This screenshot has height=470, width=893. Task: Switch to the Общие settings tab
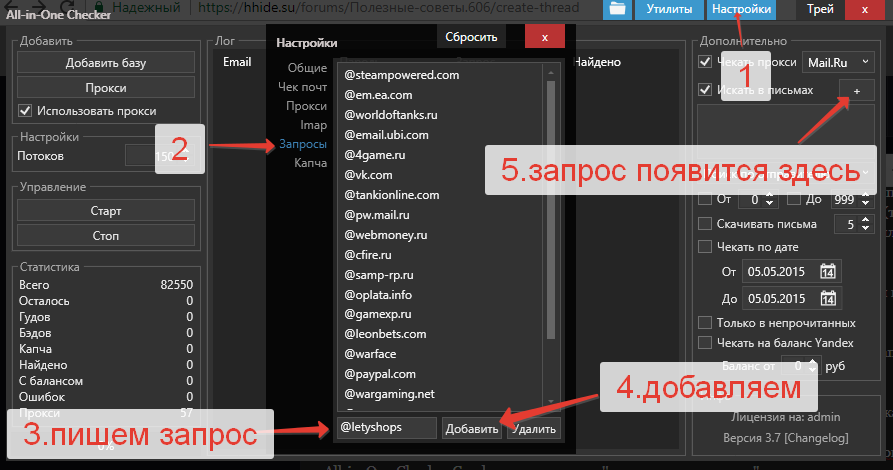[307, 68]
